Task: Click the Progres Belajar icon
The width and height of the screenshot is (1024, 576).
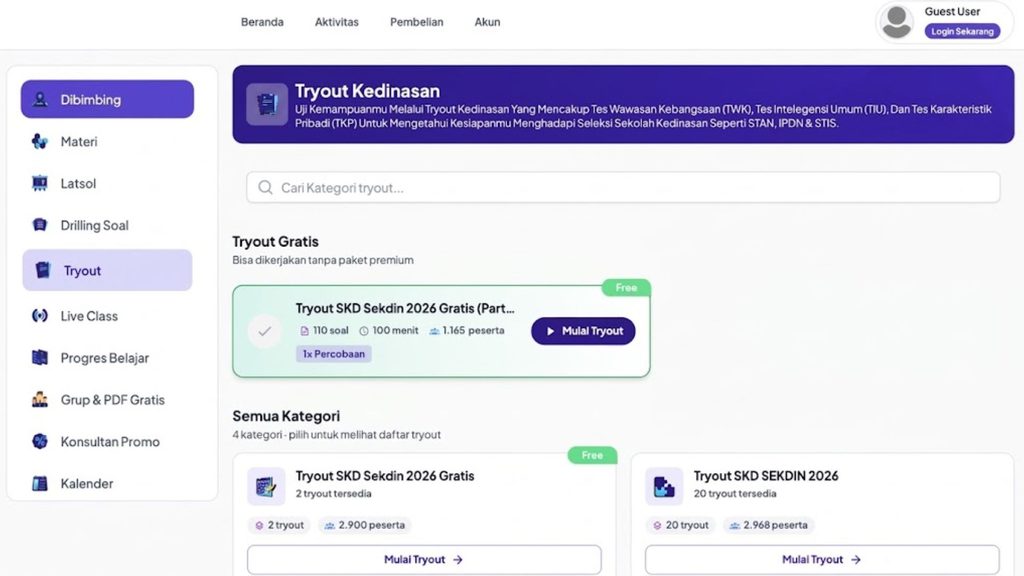Action: pos(40,357)
